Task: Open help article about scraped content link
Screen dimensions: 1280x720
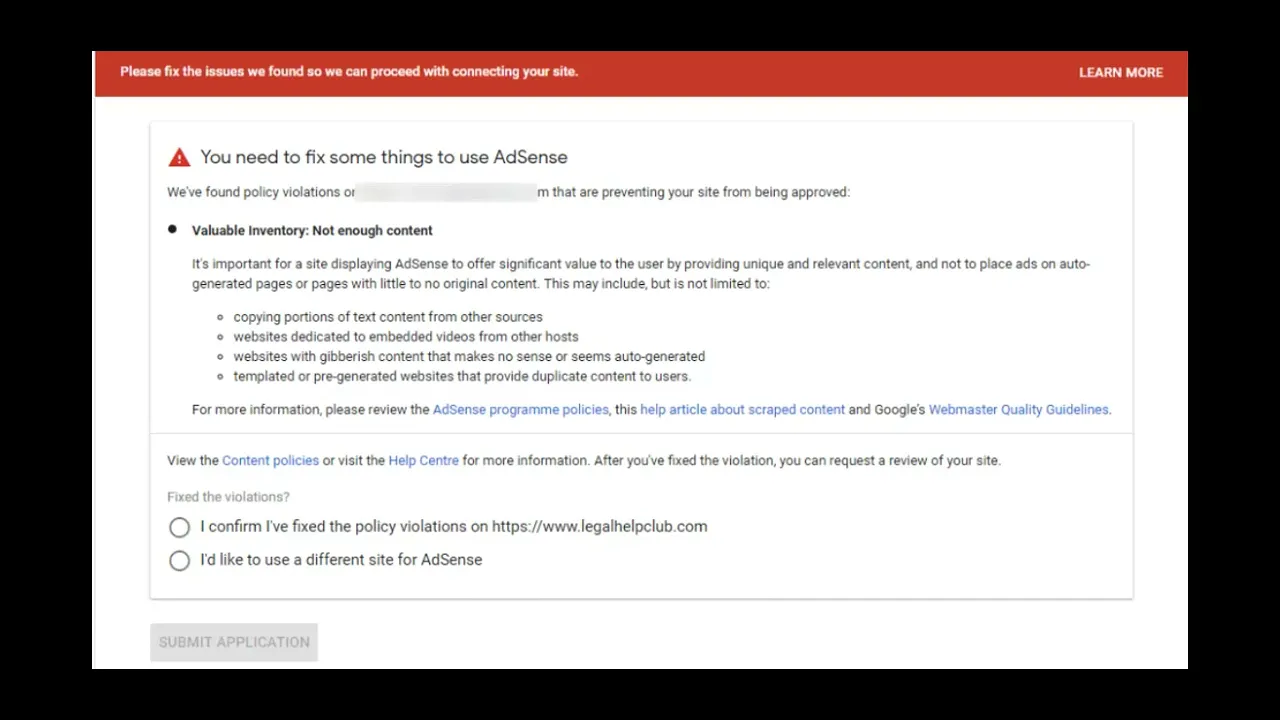Action: 742,410
